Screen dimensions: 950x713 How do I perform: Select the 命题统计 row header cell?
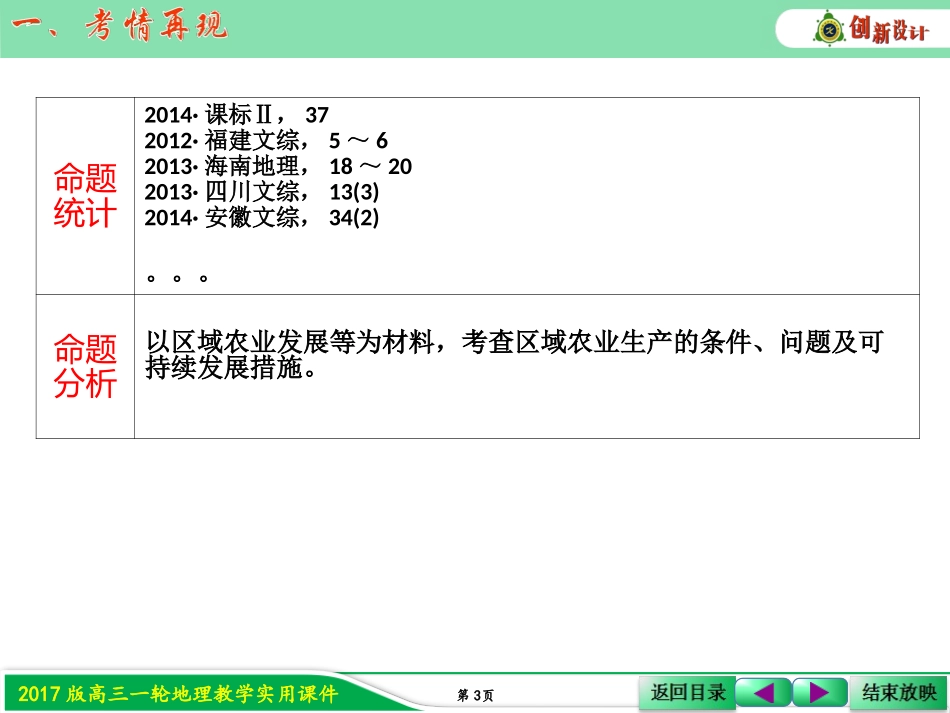coord(85,196)
